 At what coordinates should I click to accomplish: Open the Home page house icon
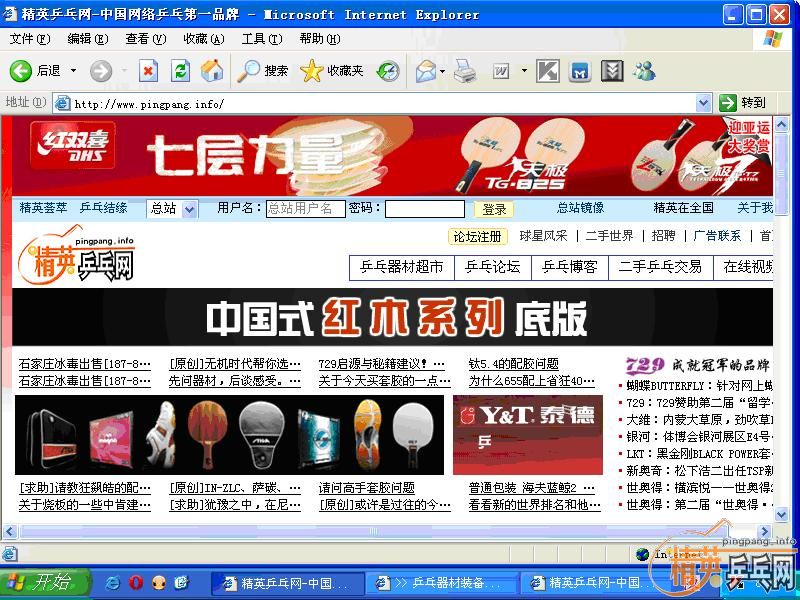pyautogui.click(x=212, y=70)
